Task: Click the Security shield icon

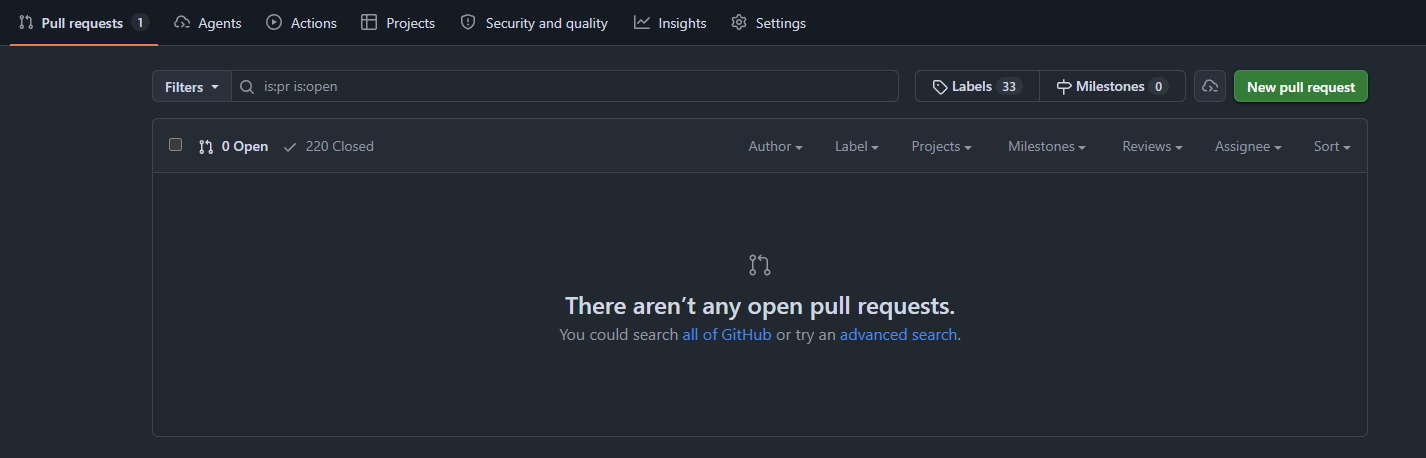Action: [468, 22]
